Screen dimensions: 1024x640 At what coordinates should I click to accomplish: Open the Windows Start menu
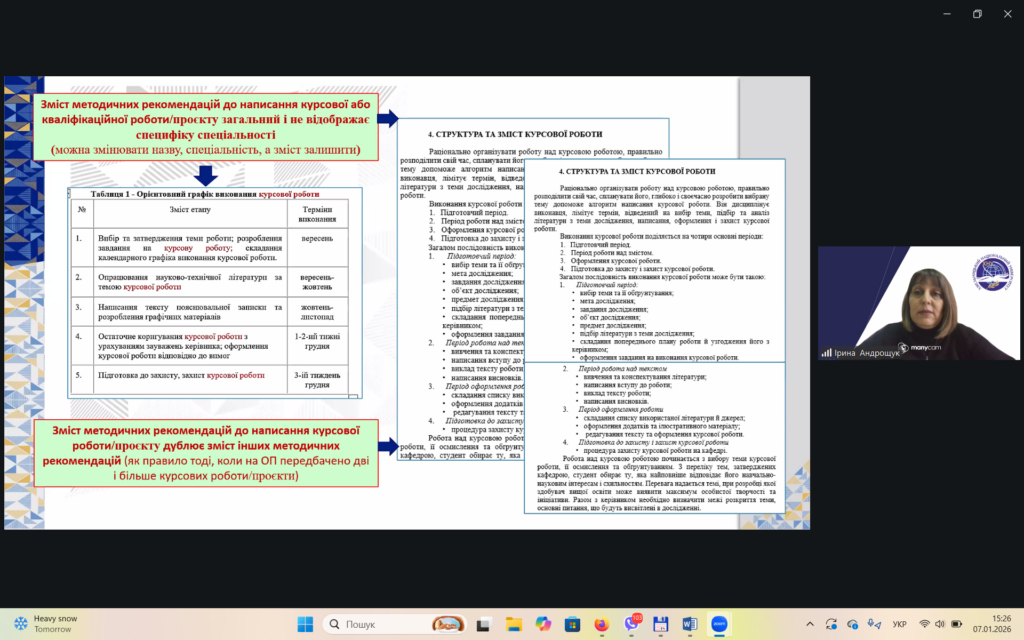tap(305, 624)
